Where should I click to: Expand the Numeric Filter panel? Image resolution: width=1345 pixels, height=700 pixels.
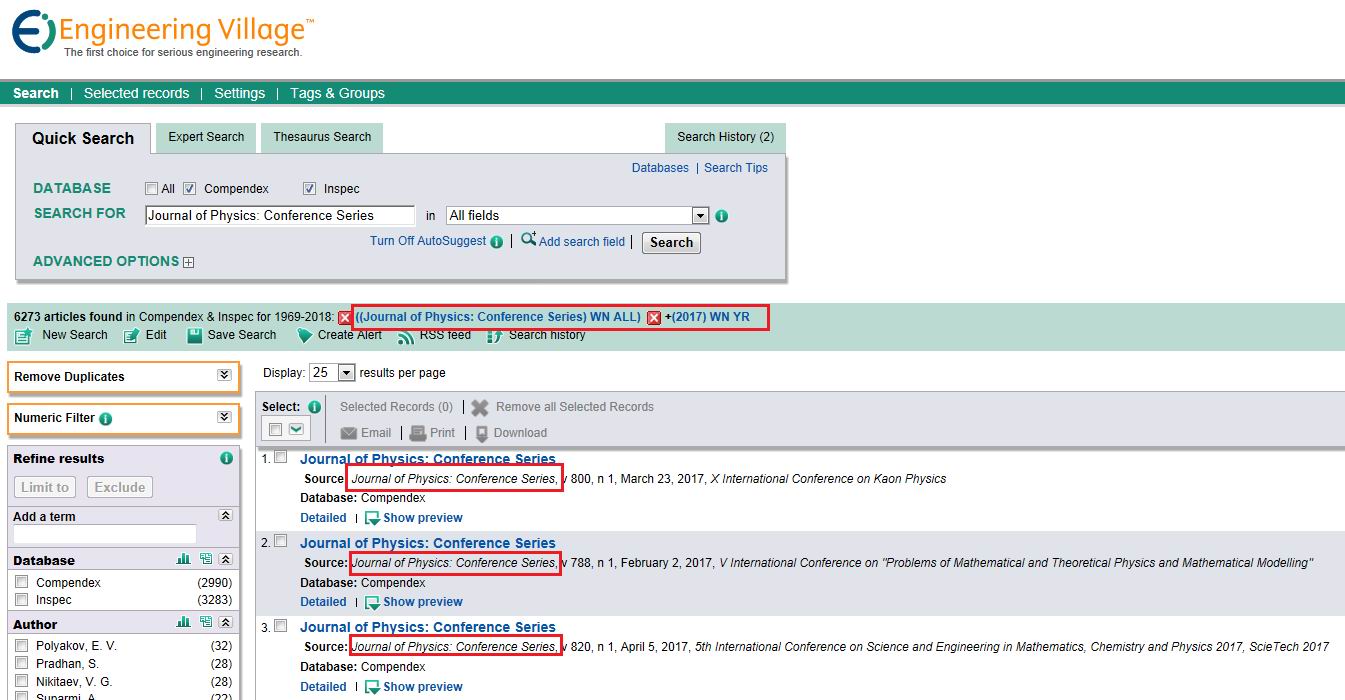click(x=224, y=418)
